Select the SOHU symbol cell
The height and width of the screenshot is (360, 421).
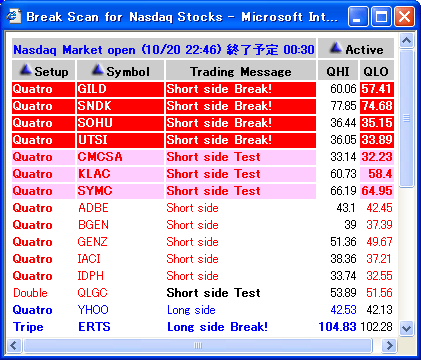click(120, 123)
